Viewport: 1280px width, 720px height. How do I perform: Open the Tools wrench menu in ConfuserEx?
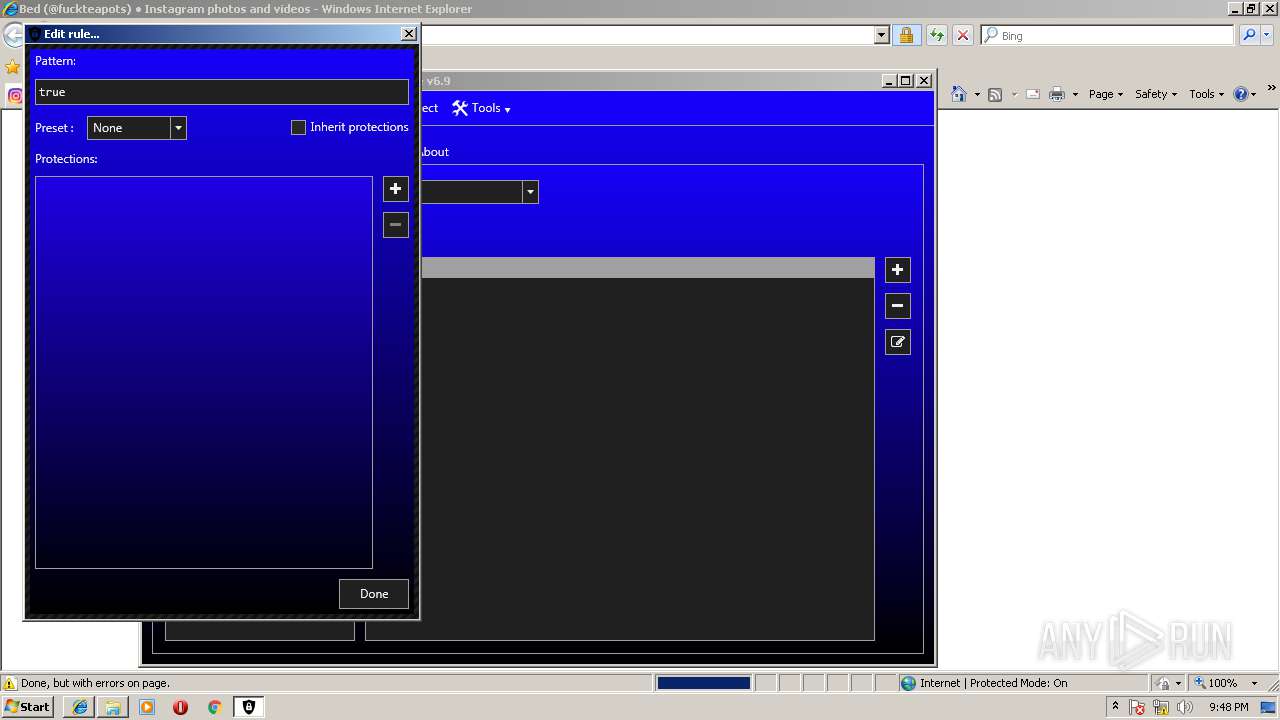pos(481,108)
